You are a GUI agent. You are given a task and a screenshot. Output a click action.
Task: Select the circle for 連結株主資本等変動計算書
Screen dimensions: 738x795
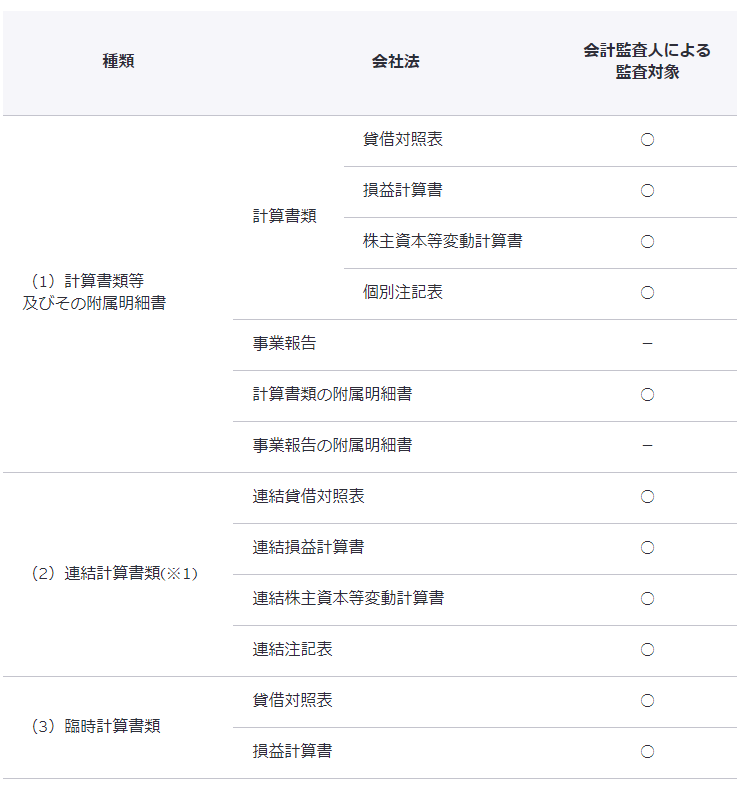[x=647, y=599]
